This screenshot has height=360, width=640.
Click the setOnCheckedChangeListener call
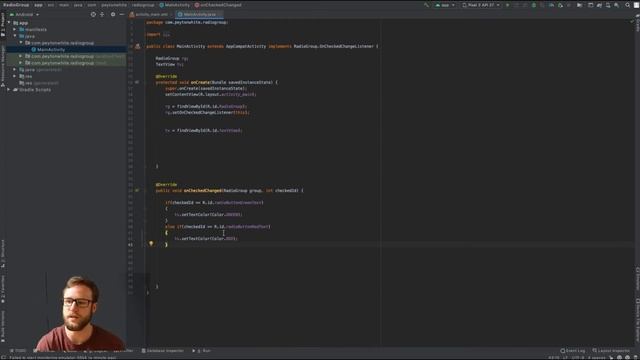click(x=202, y=112)
